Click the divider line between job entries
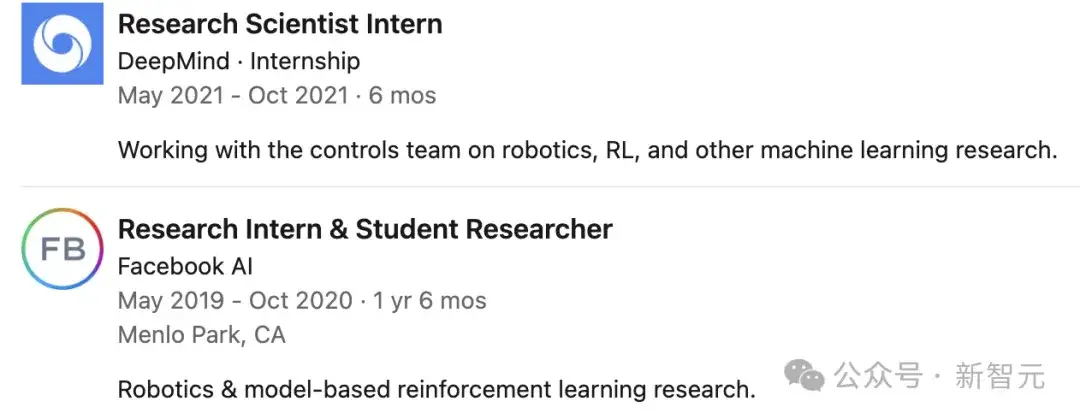1080x419 pixels. click(550, 187)
